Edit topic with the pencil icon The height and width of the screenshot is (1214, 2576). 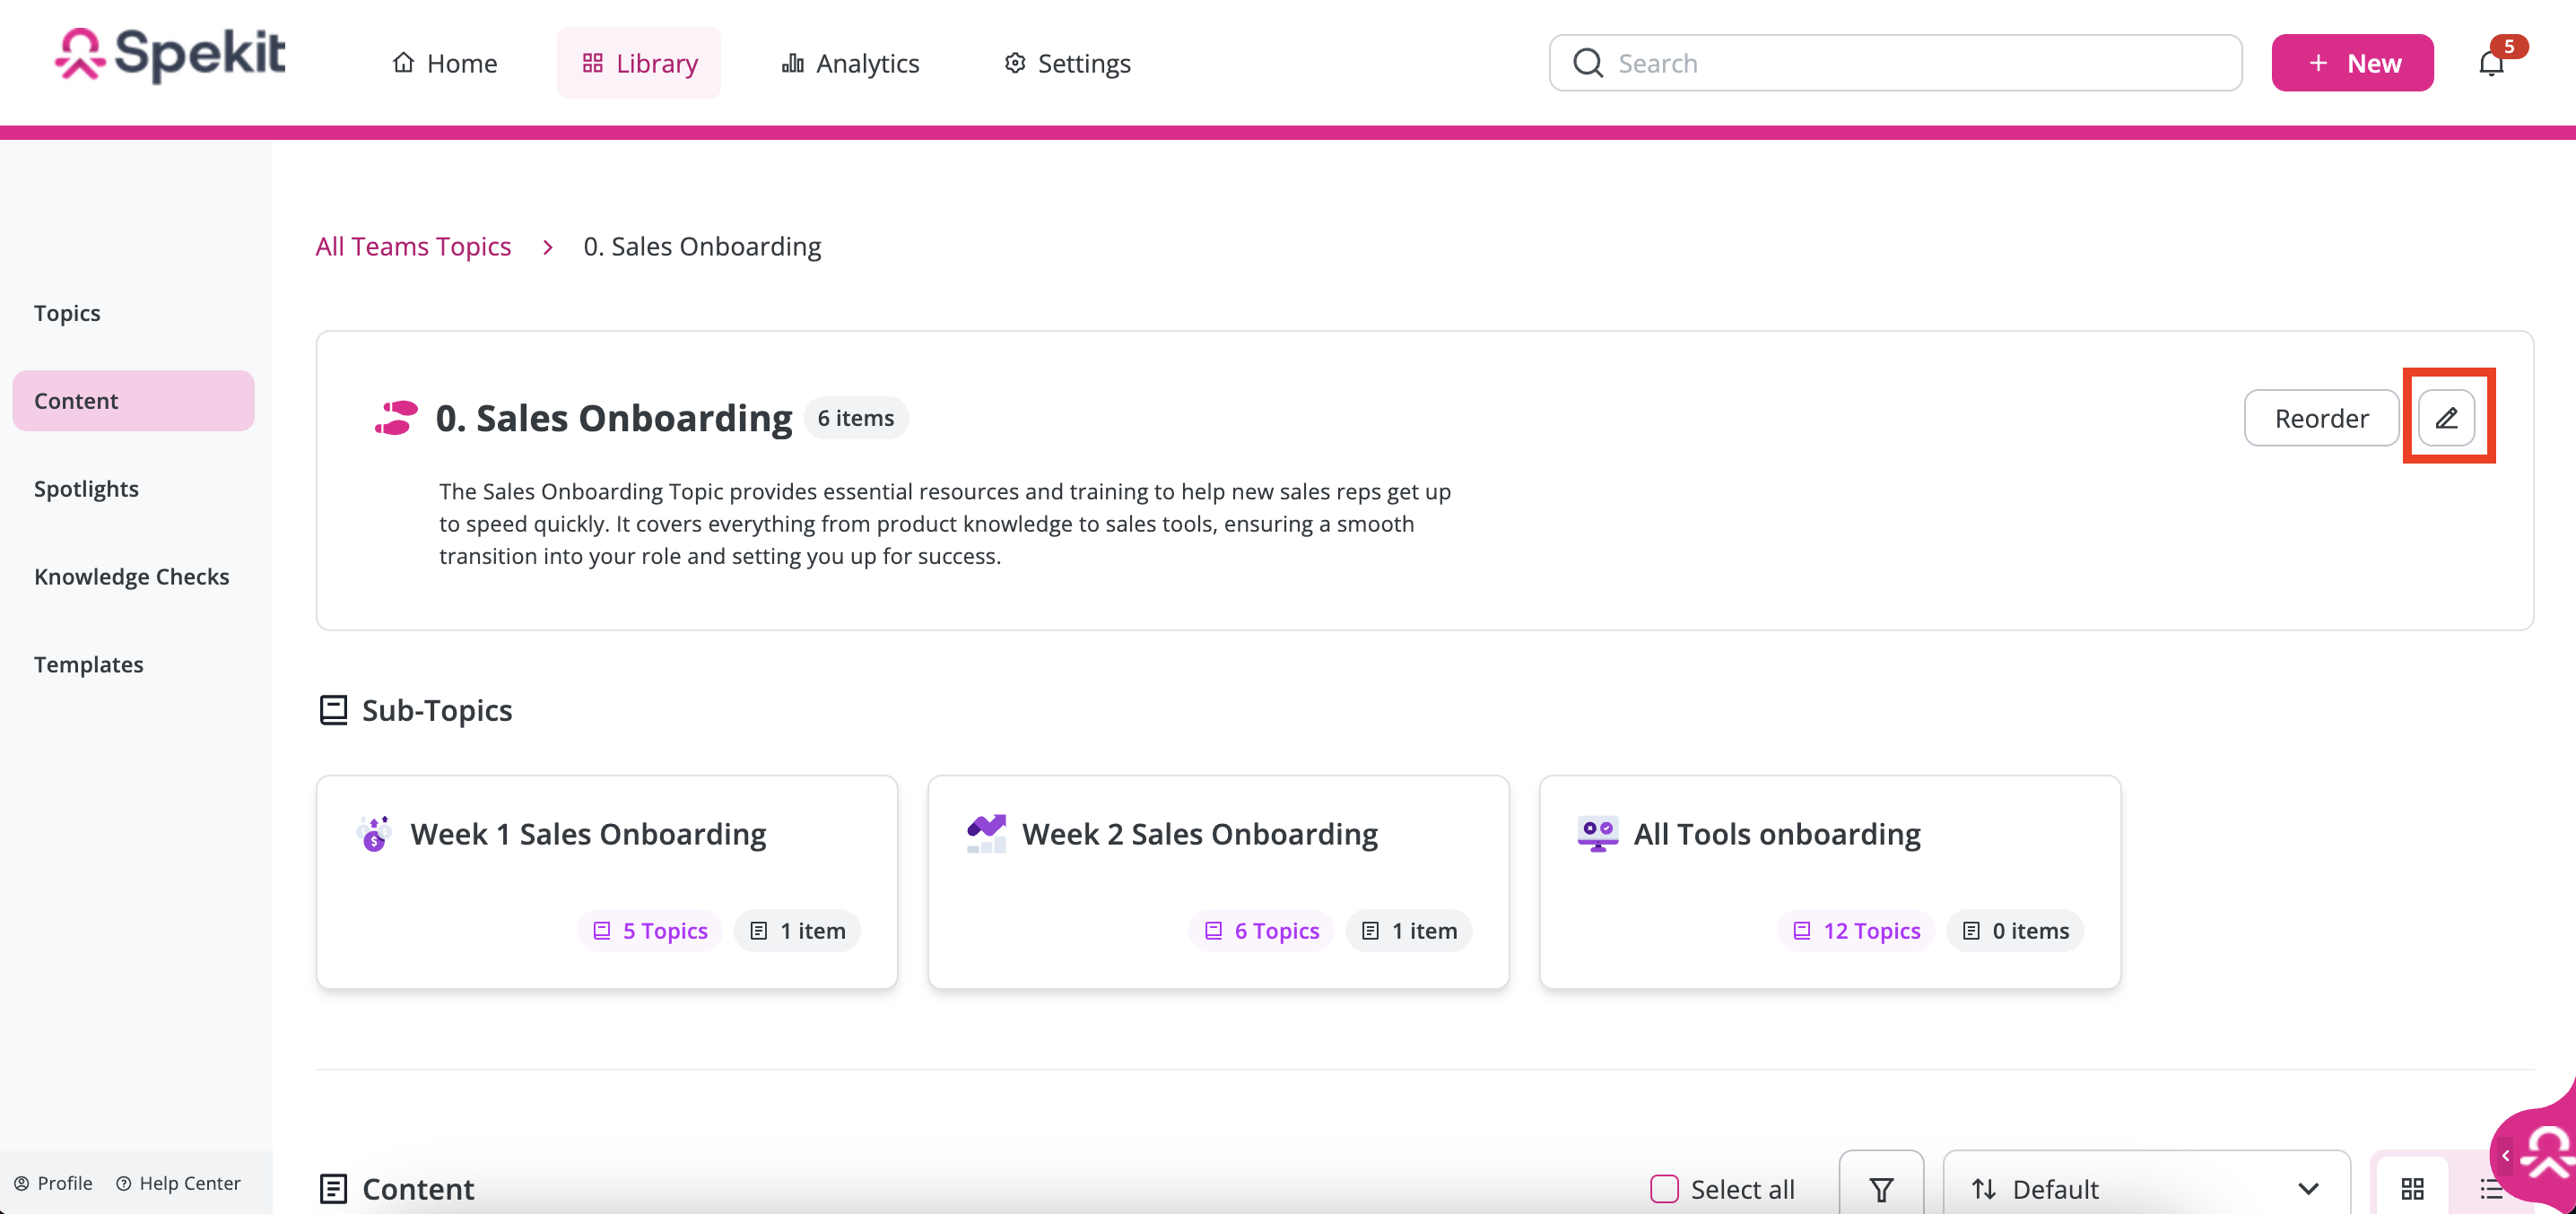pyautogui.click(x=2446, y=418)
